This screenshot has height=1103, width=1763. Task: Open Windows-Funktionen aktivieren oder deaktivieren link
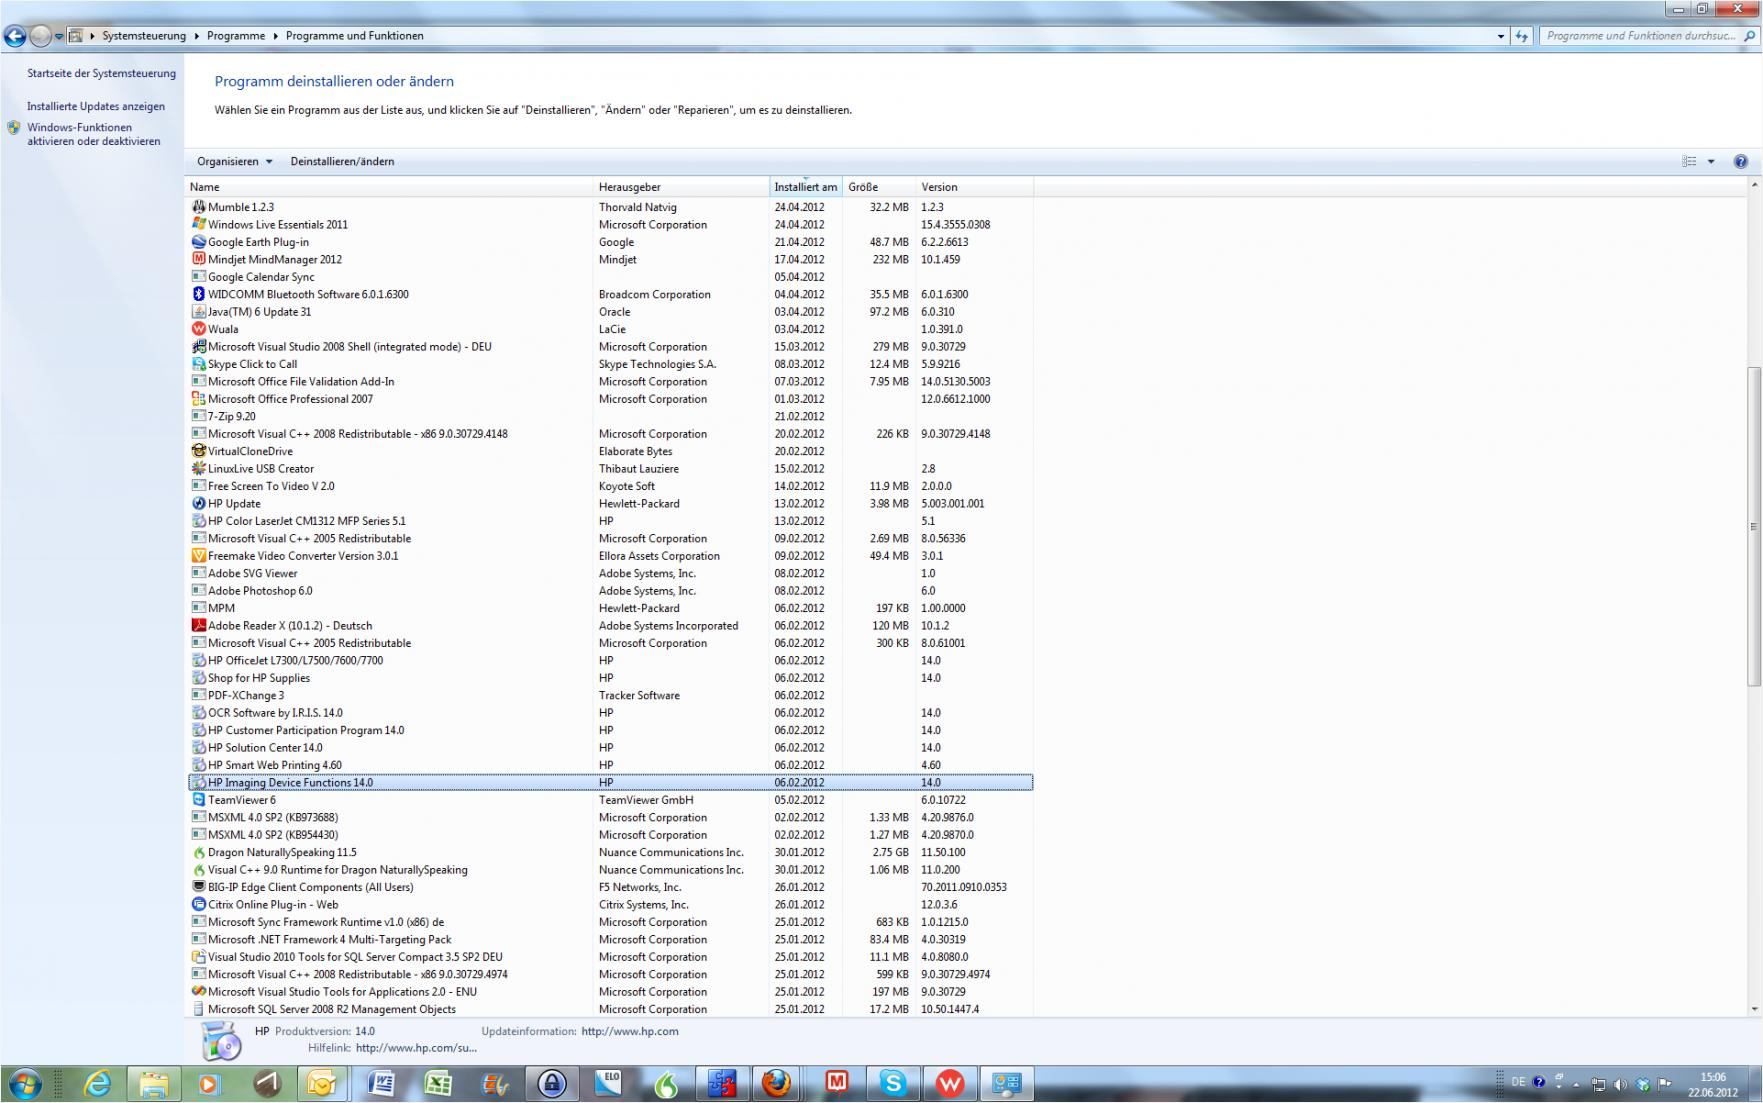coord(93,134)
